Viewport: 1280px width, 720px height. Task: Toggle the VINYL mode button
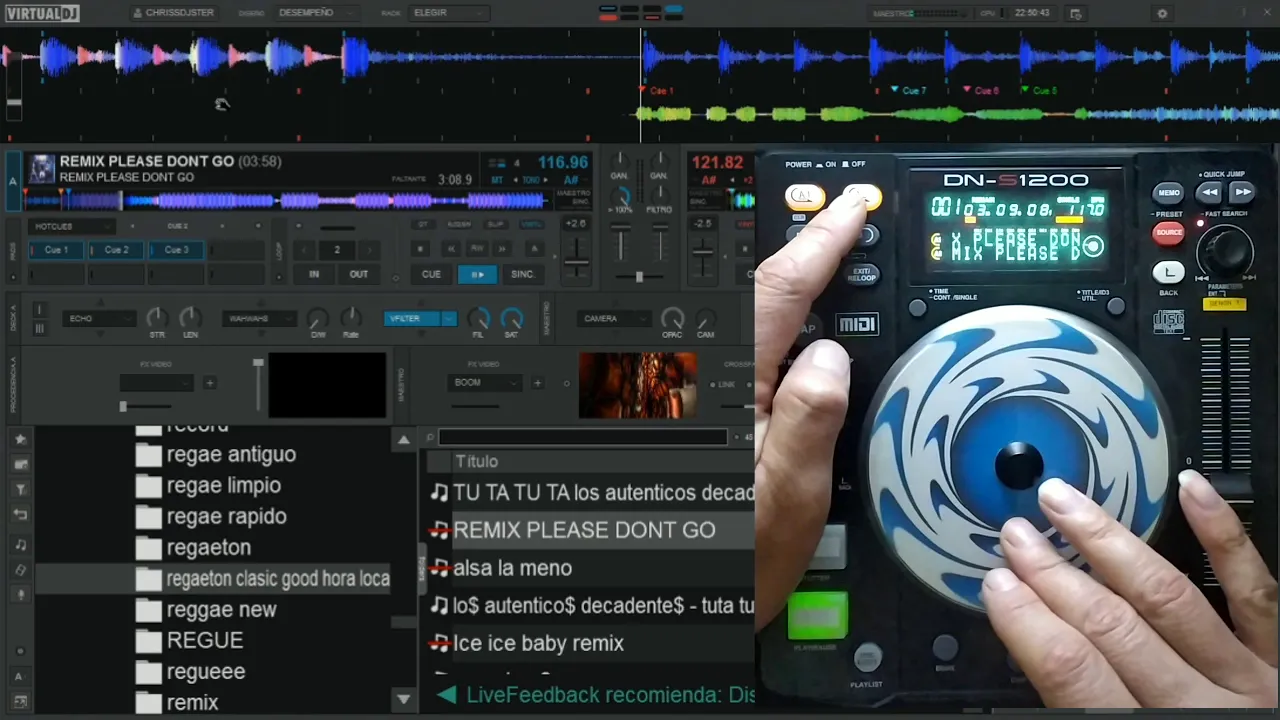pyautogui.click(x=533, y=225)
